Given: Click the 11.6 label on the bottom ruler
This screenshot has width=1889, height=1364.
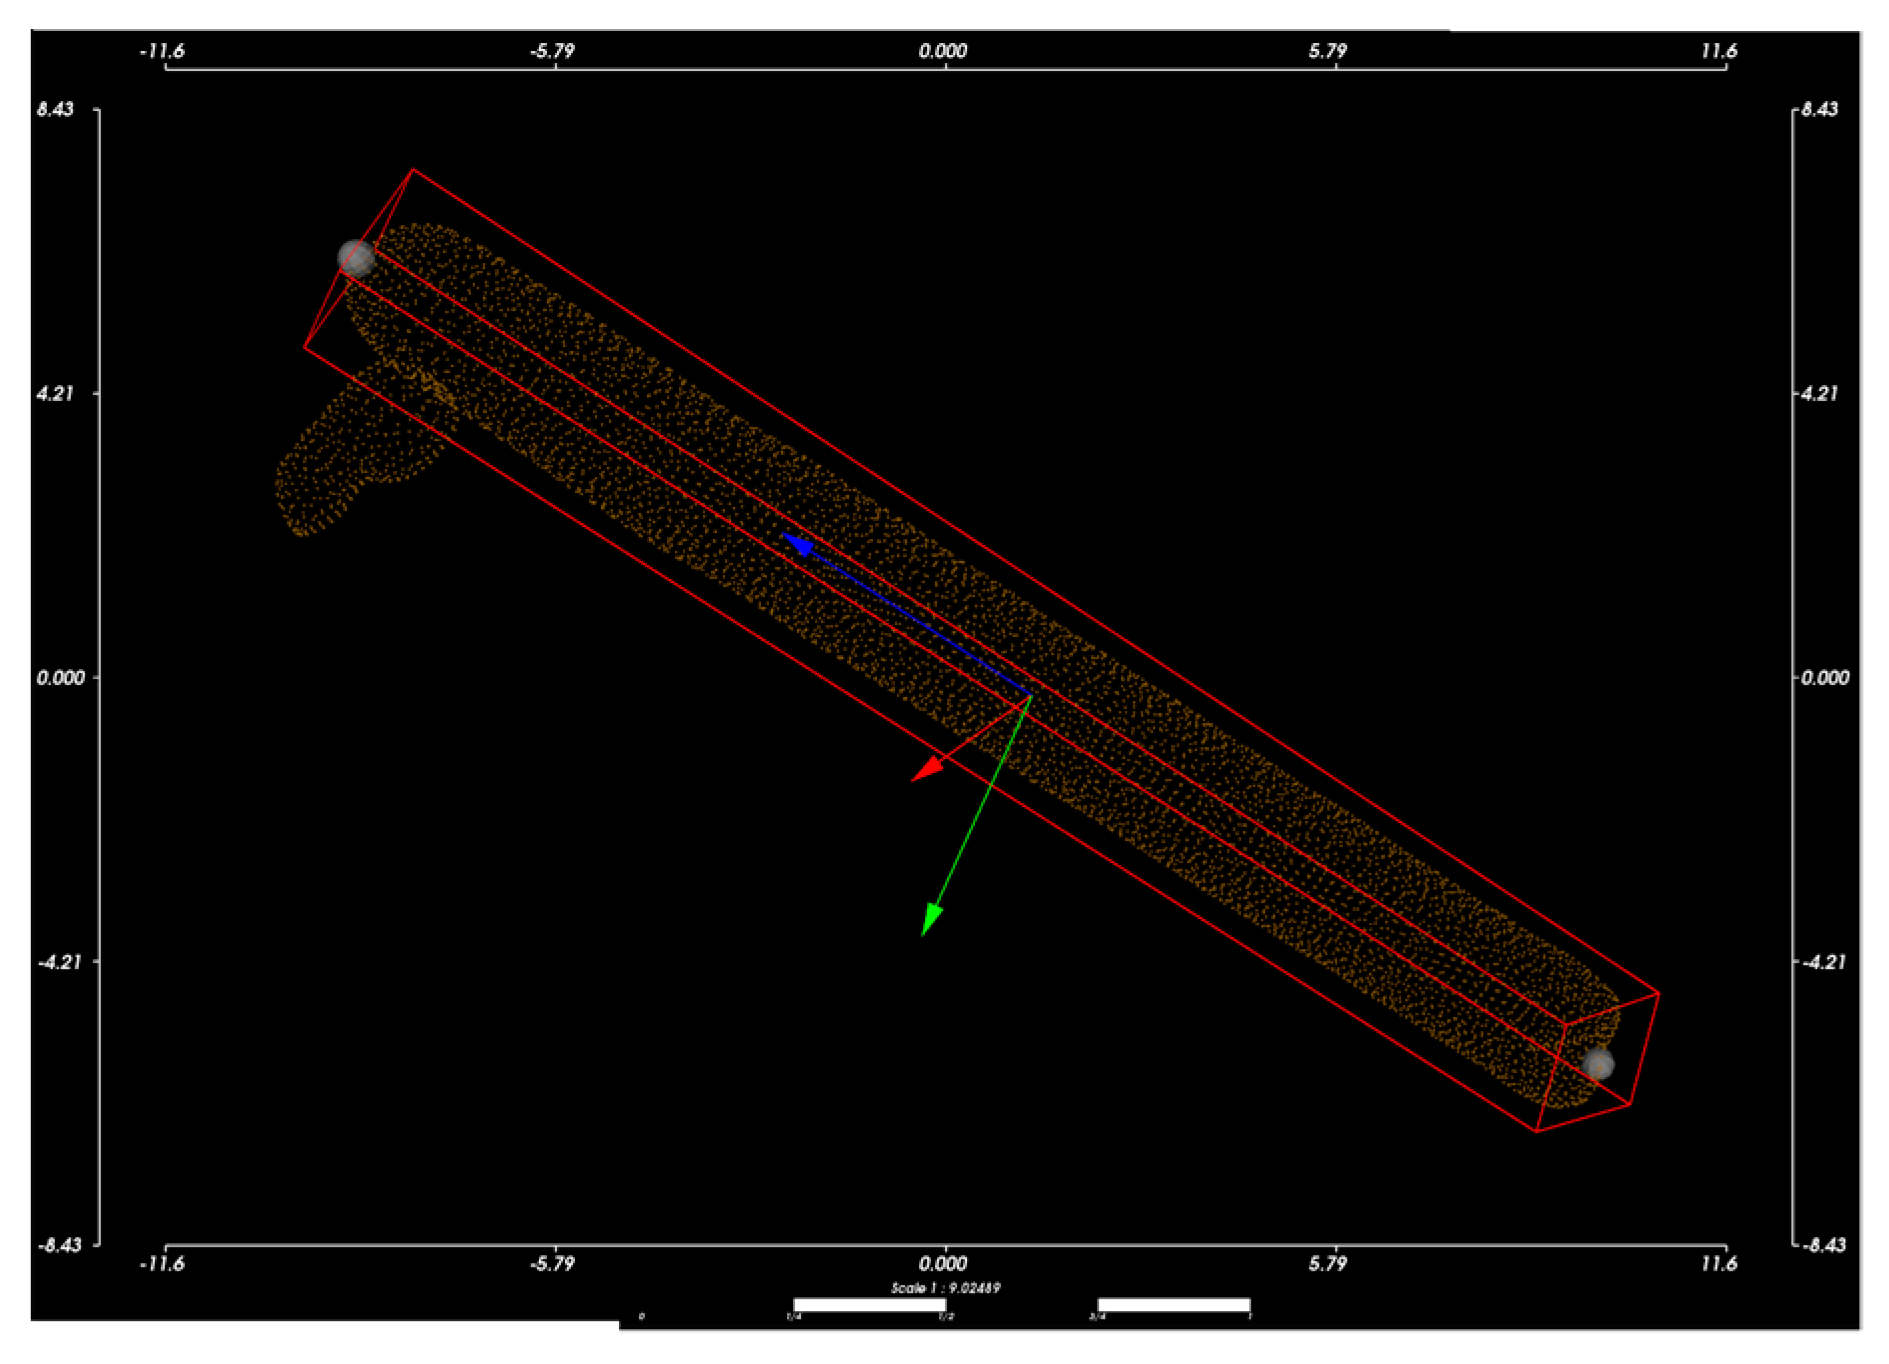Looking at the screenshot, I should coord(1718,1263).
